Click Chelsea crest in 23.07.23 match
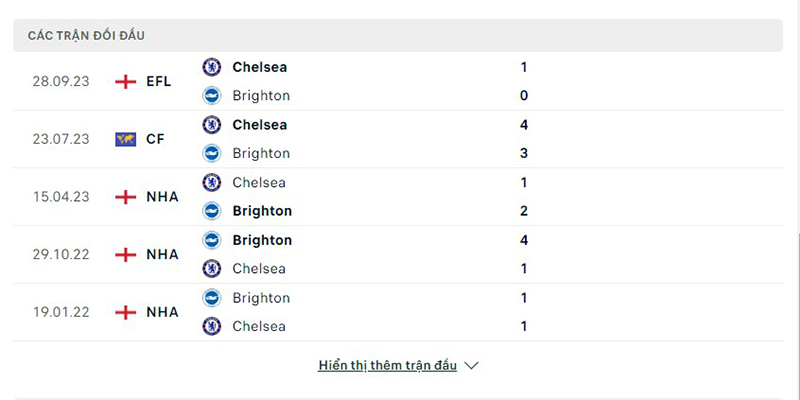The height and width of the screenshot is (400, 800). point(211,125)
